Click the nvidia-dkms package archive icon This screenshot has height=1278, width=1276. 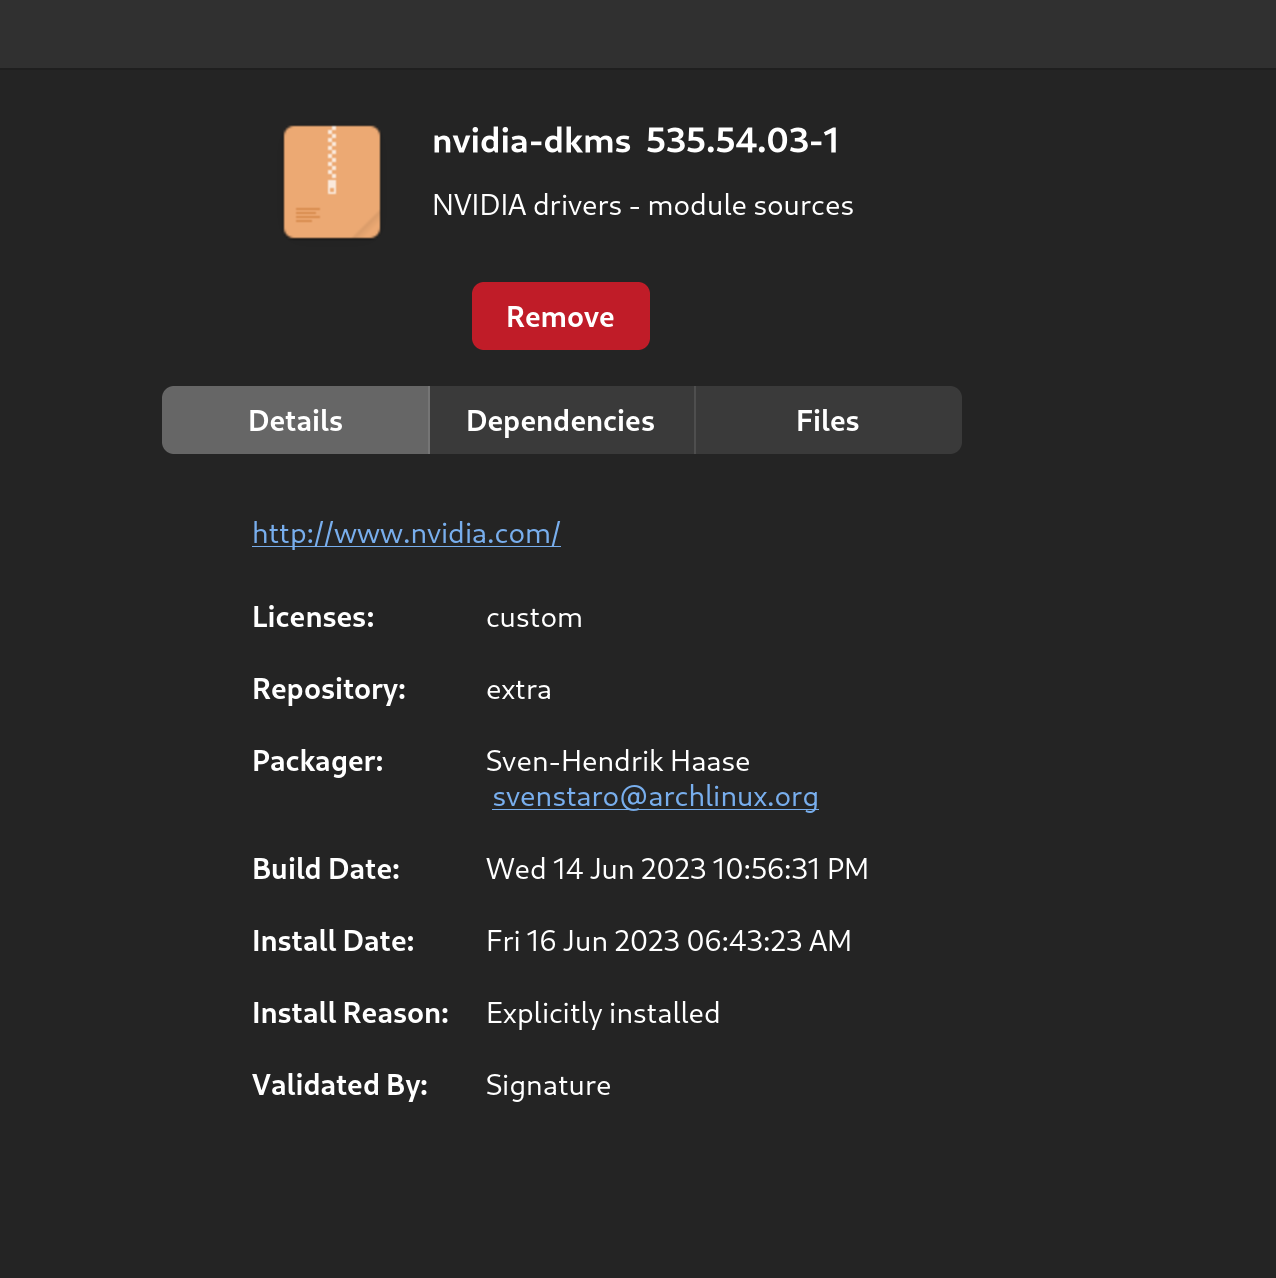[x=332, y=182]
